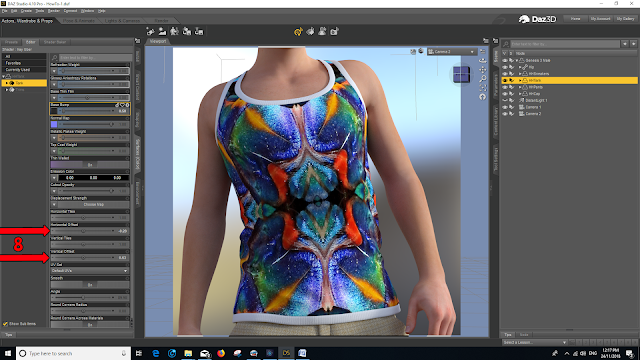Click the reset view control beside the viewport

coord(482,97)
